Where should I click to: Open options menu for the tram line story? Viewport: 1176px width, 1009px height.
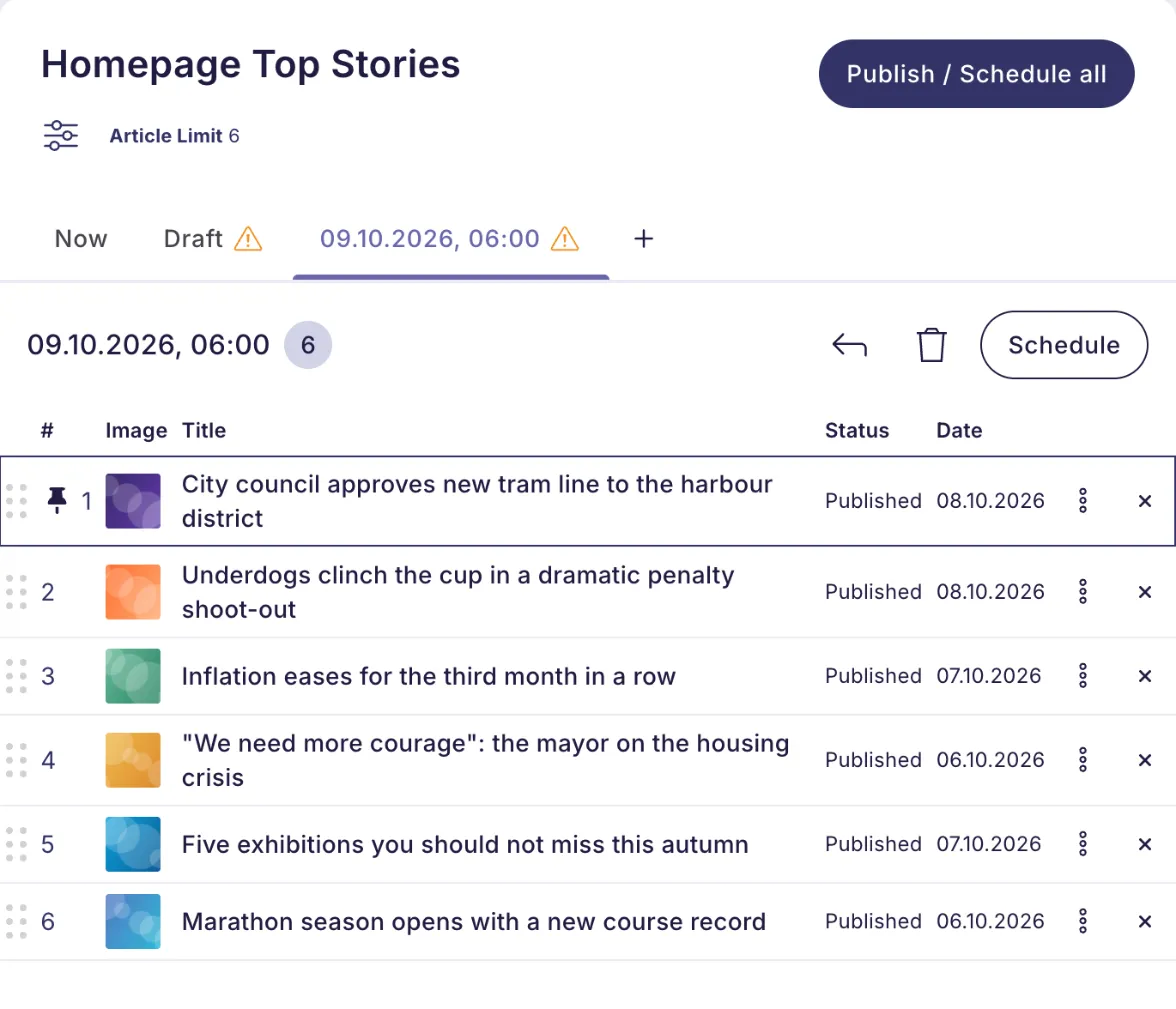(x=1083, y=500)
